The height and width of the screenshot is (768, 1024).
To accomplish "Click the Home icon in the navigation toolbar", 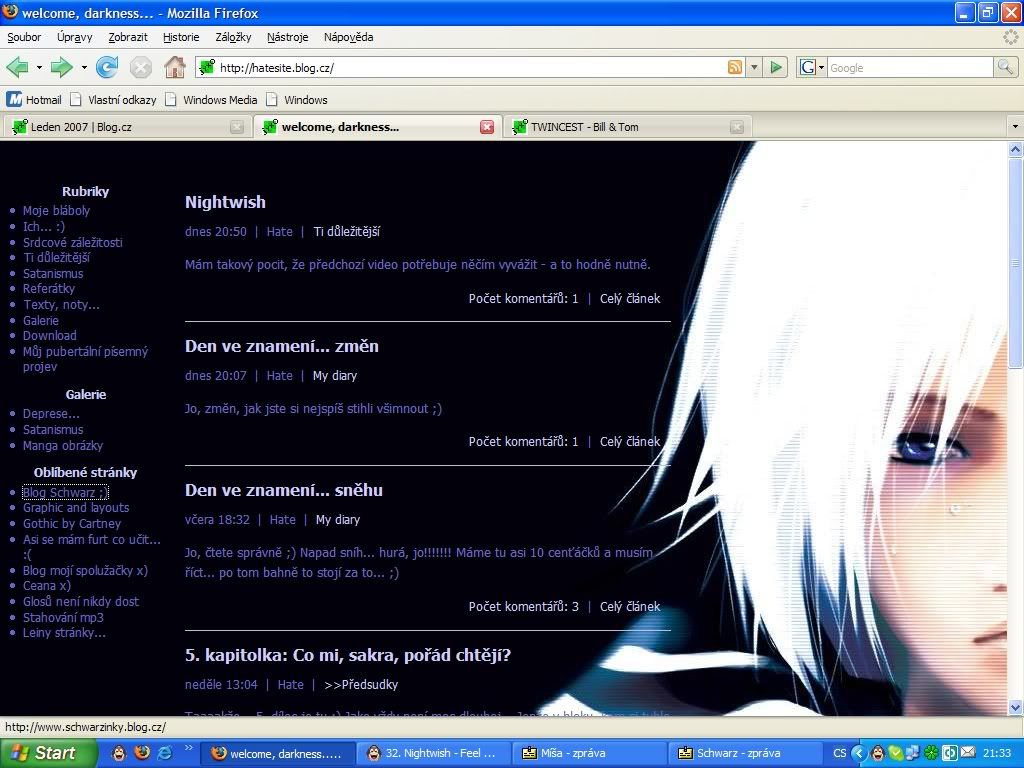I will [175, 67].
